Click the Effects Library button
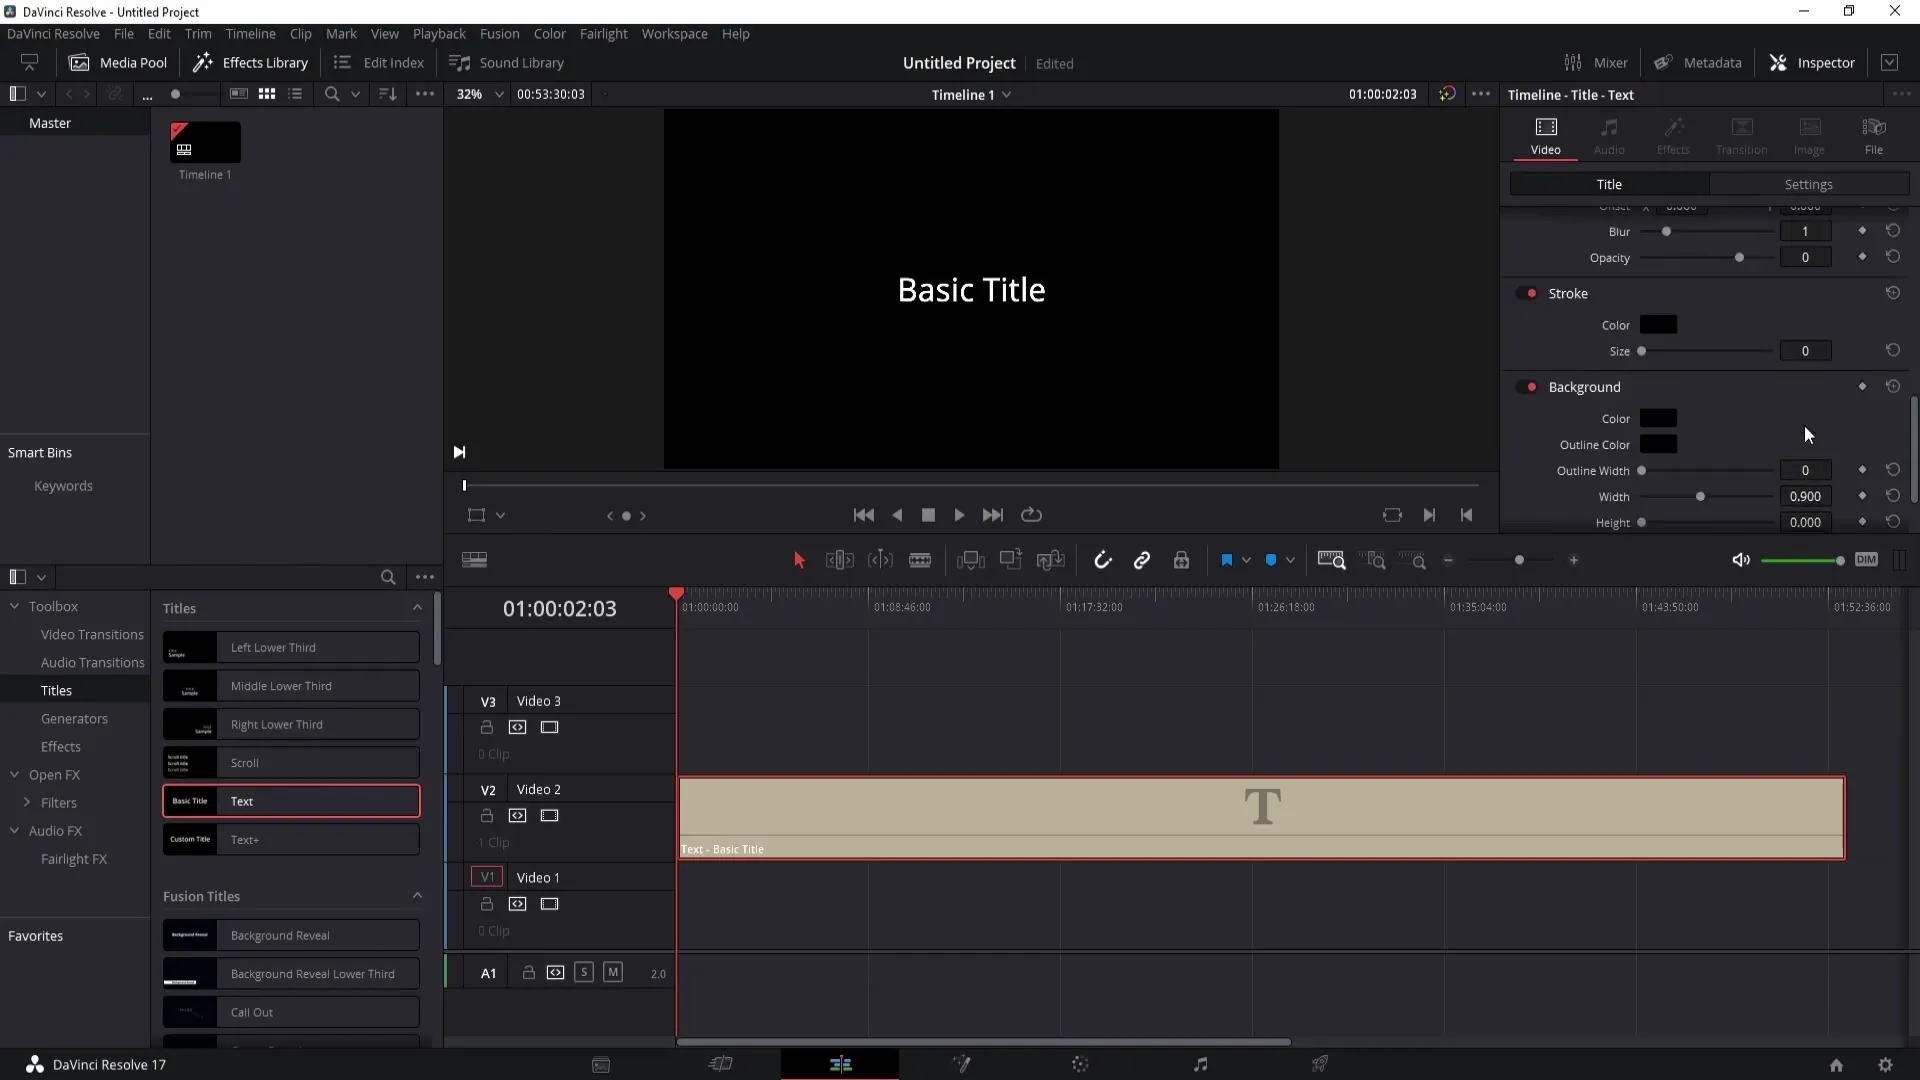The width and height of the screenshot is (1920, 1080). (x=251, y=62)
